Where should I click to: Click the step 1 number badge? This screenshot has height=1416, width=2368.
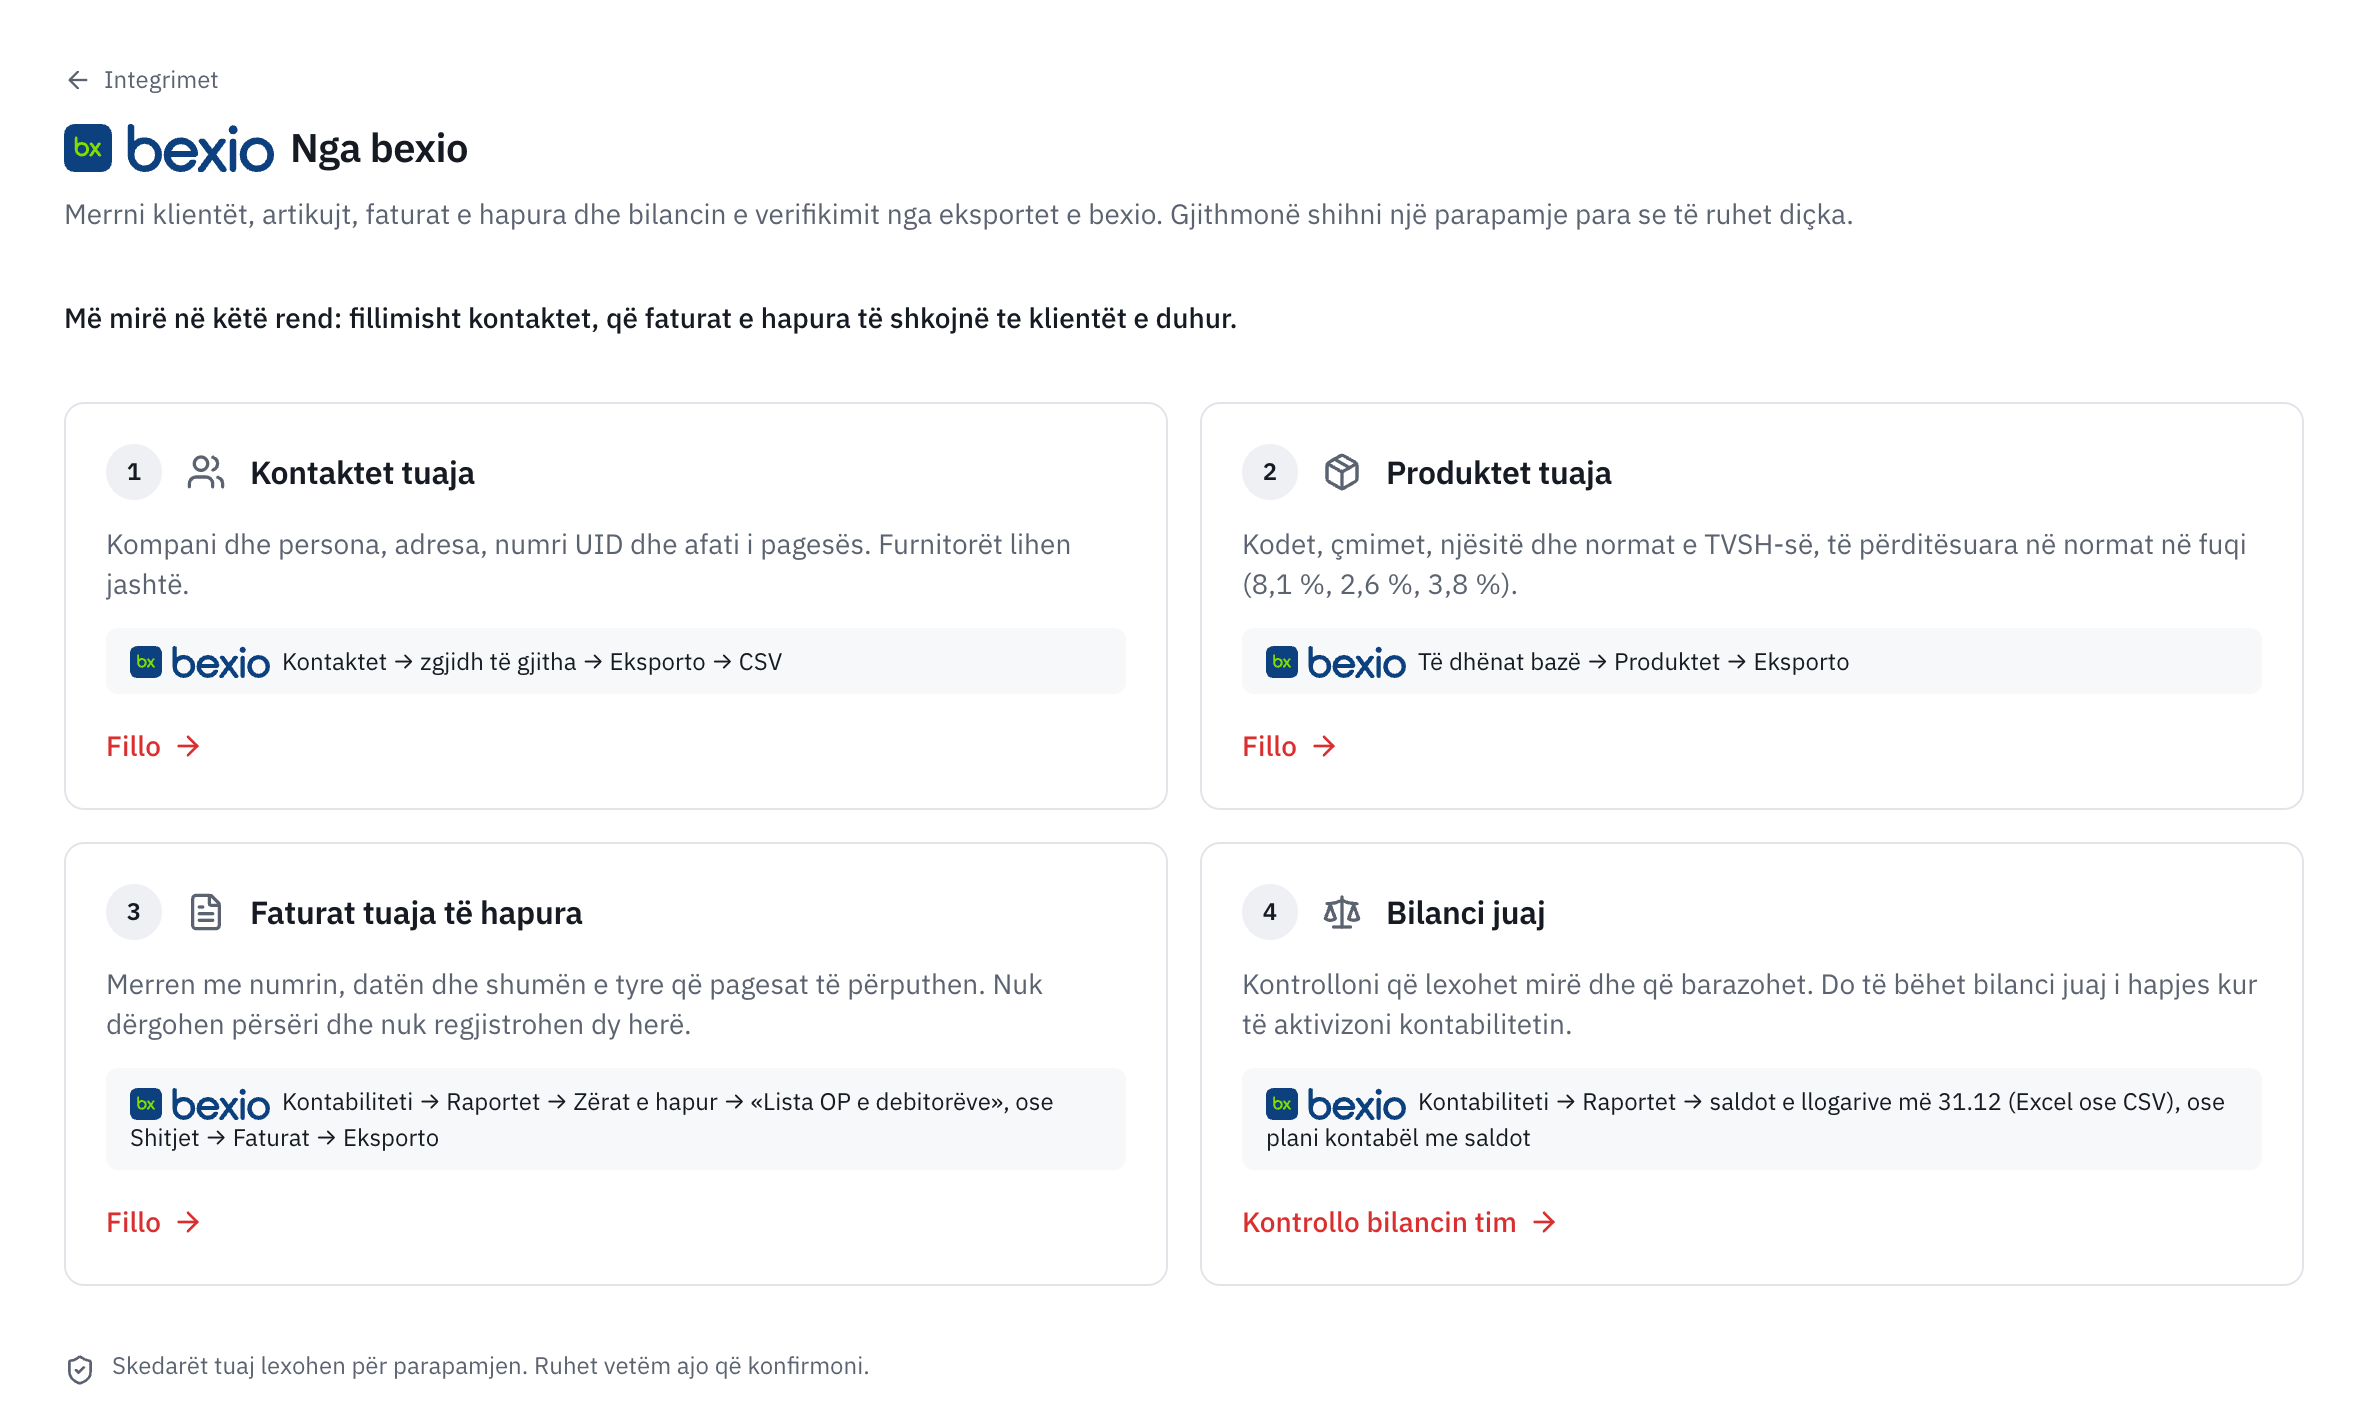pyautogui.click(x=134, y=472)
